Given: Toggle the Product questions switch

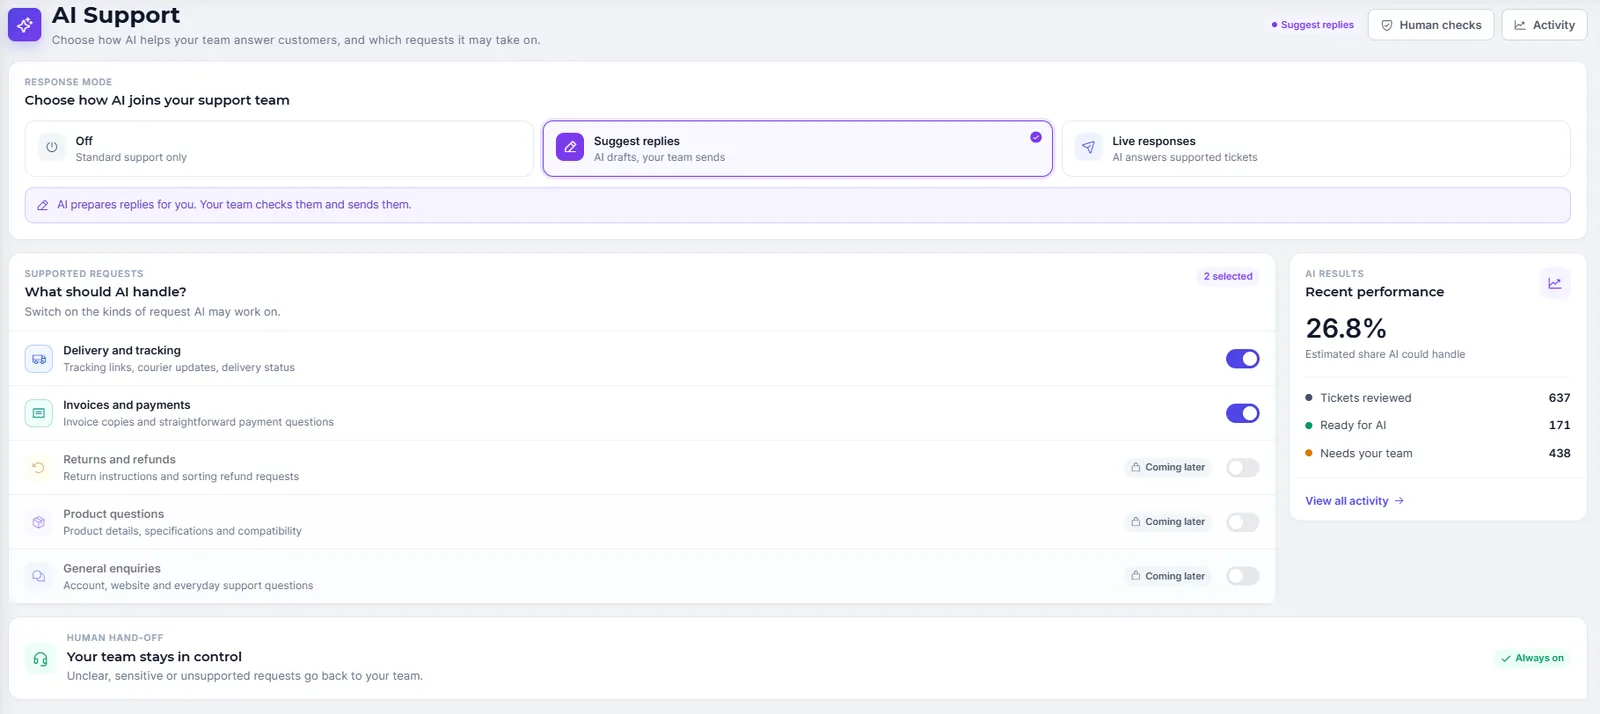Looking at the screenshot, I should tap(1243, 522).
